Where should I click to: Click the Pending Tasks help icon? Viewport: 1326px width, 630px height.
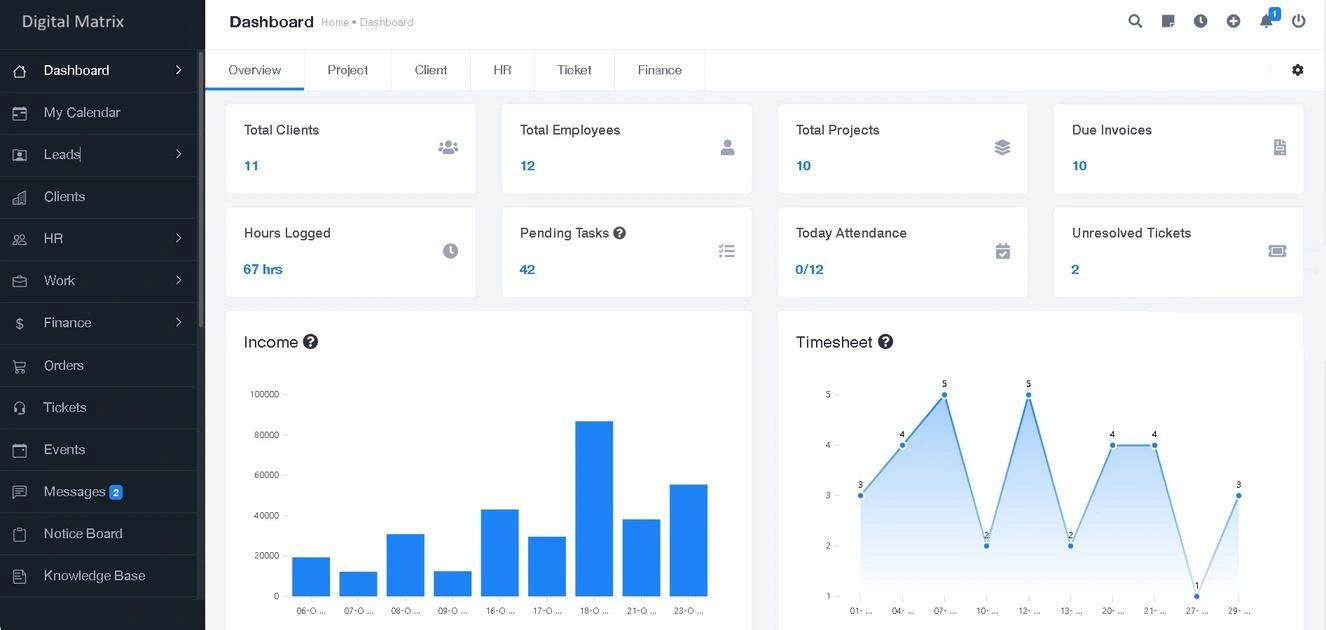point(620,233)
